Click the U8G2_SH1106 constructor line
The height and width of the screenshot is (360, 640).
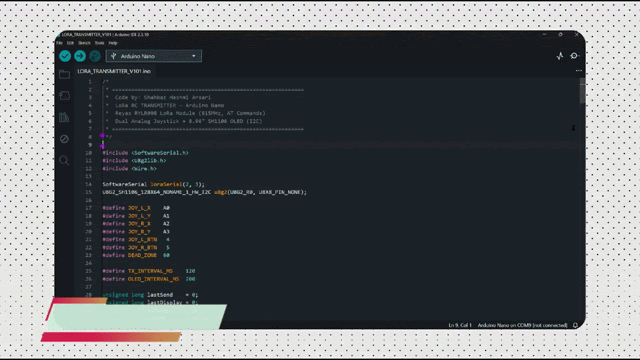204,192
